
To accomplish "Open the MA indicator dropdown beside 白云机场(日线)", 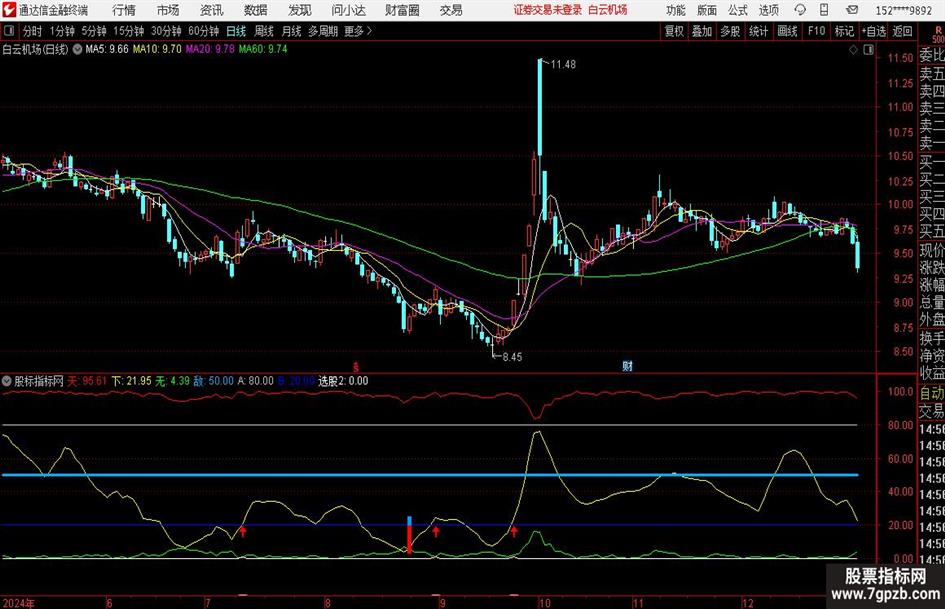I will [77, 49].
